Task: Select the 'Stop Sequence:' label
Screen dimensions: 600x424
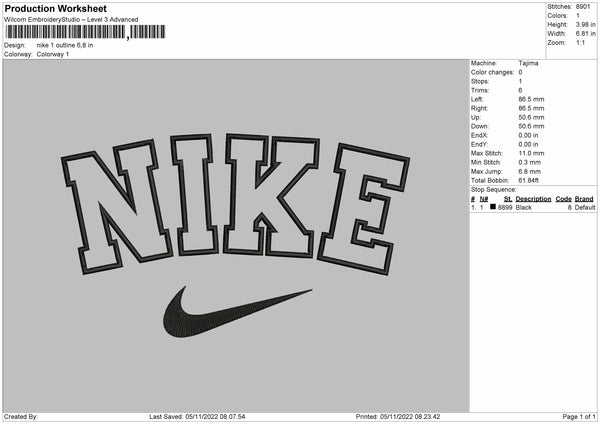Action: pos(494,190)
